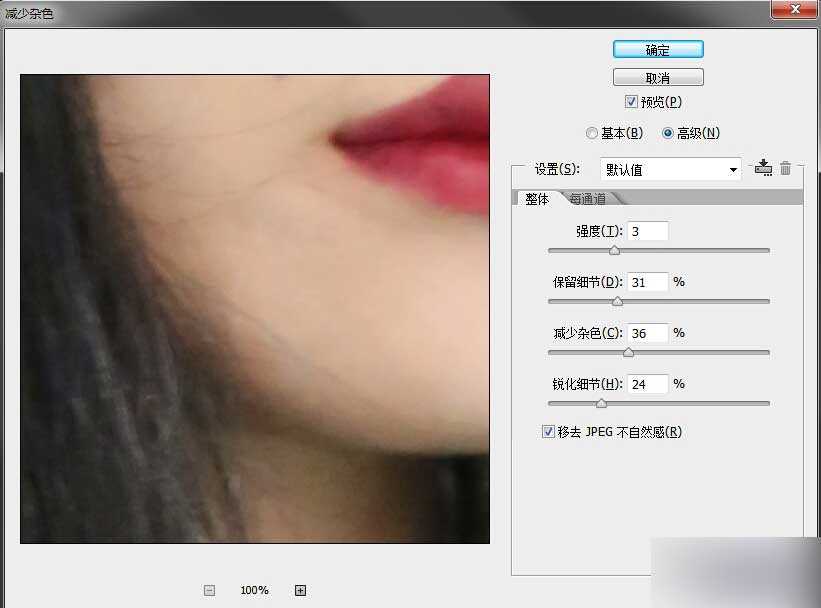Zoom out of the preview image
The image size is (821, 608).
pos(209,590)
